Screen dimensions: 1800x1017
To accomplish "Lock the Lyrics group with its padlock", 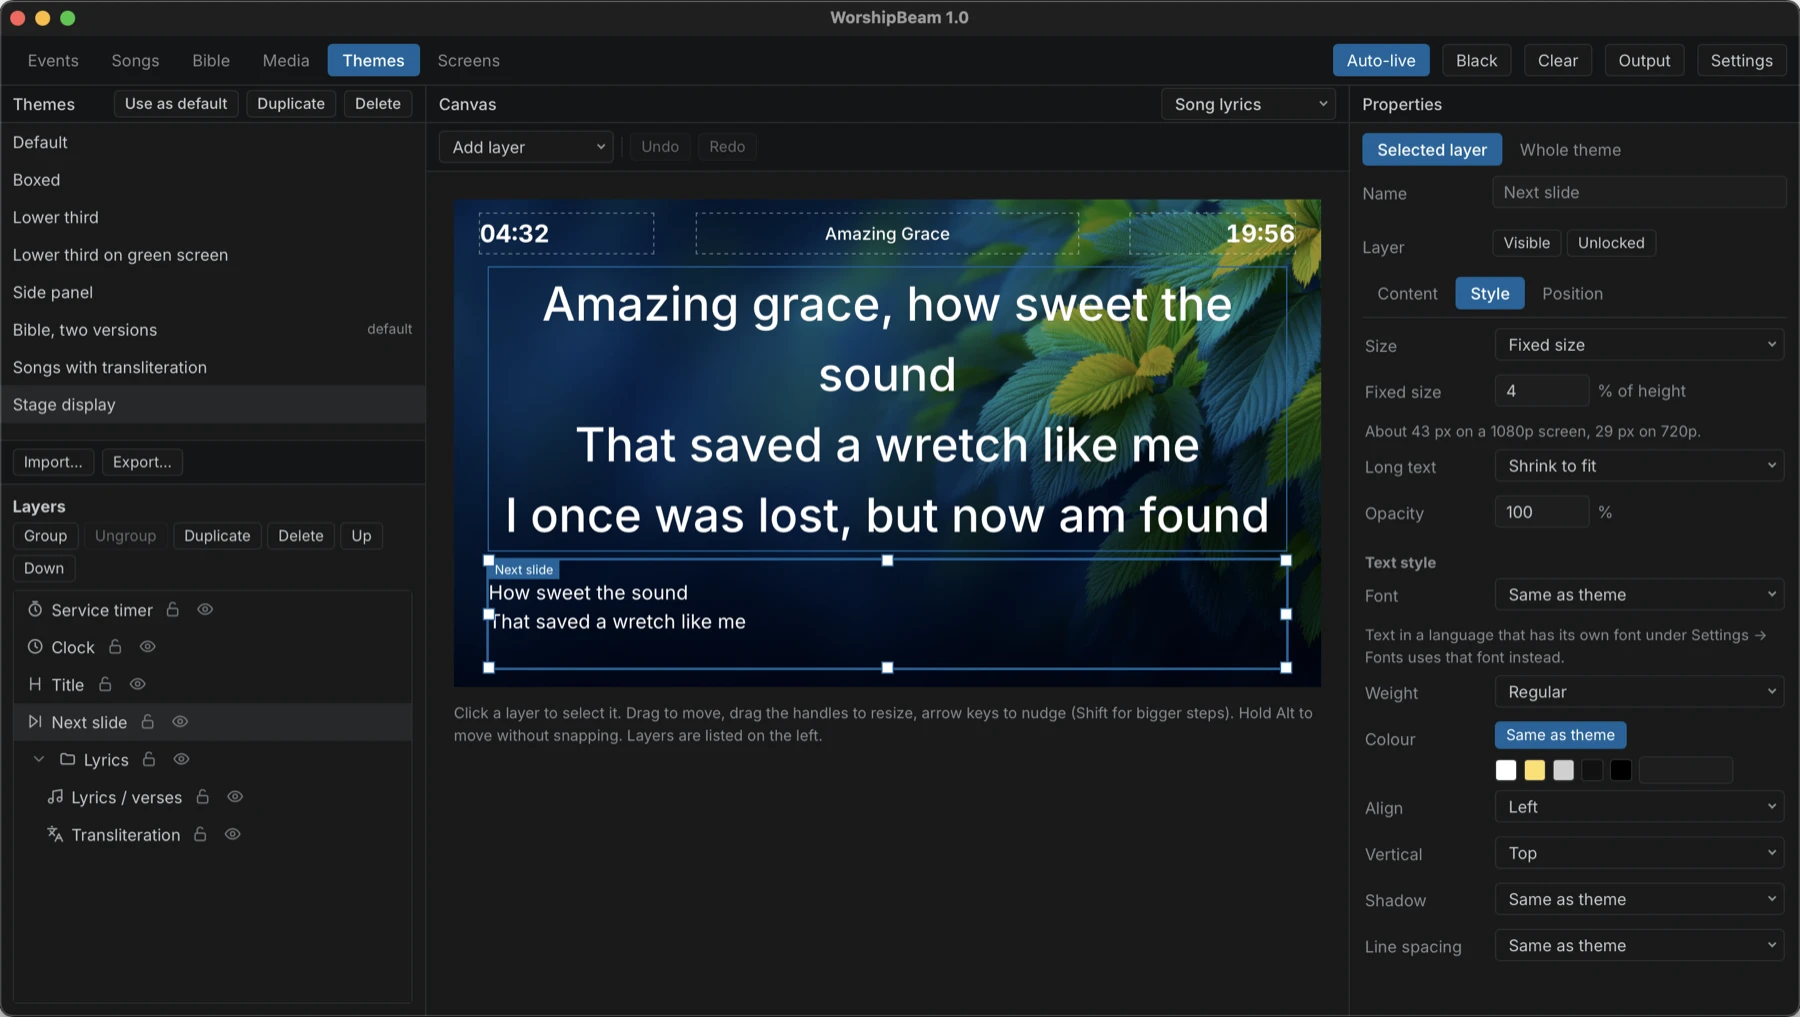I will coord(149,760).
